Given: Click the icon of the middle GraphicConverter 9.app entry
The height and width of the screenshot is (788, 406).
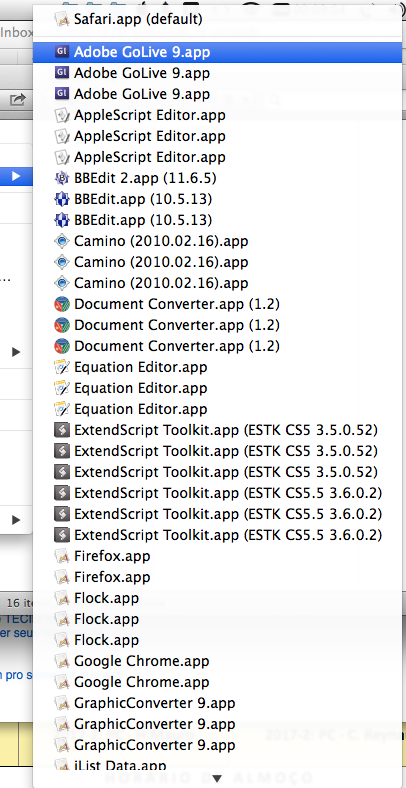Looking at the screenshot, I should (61, 725).
